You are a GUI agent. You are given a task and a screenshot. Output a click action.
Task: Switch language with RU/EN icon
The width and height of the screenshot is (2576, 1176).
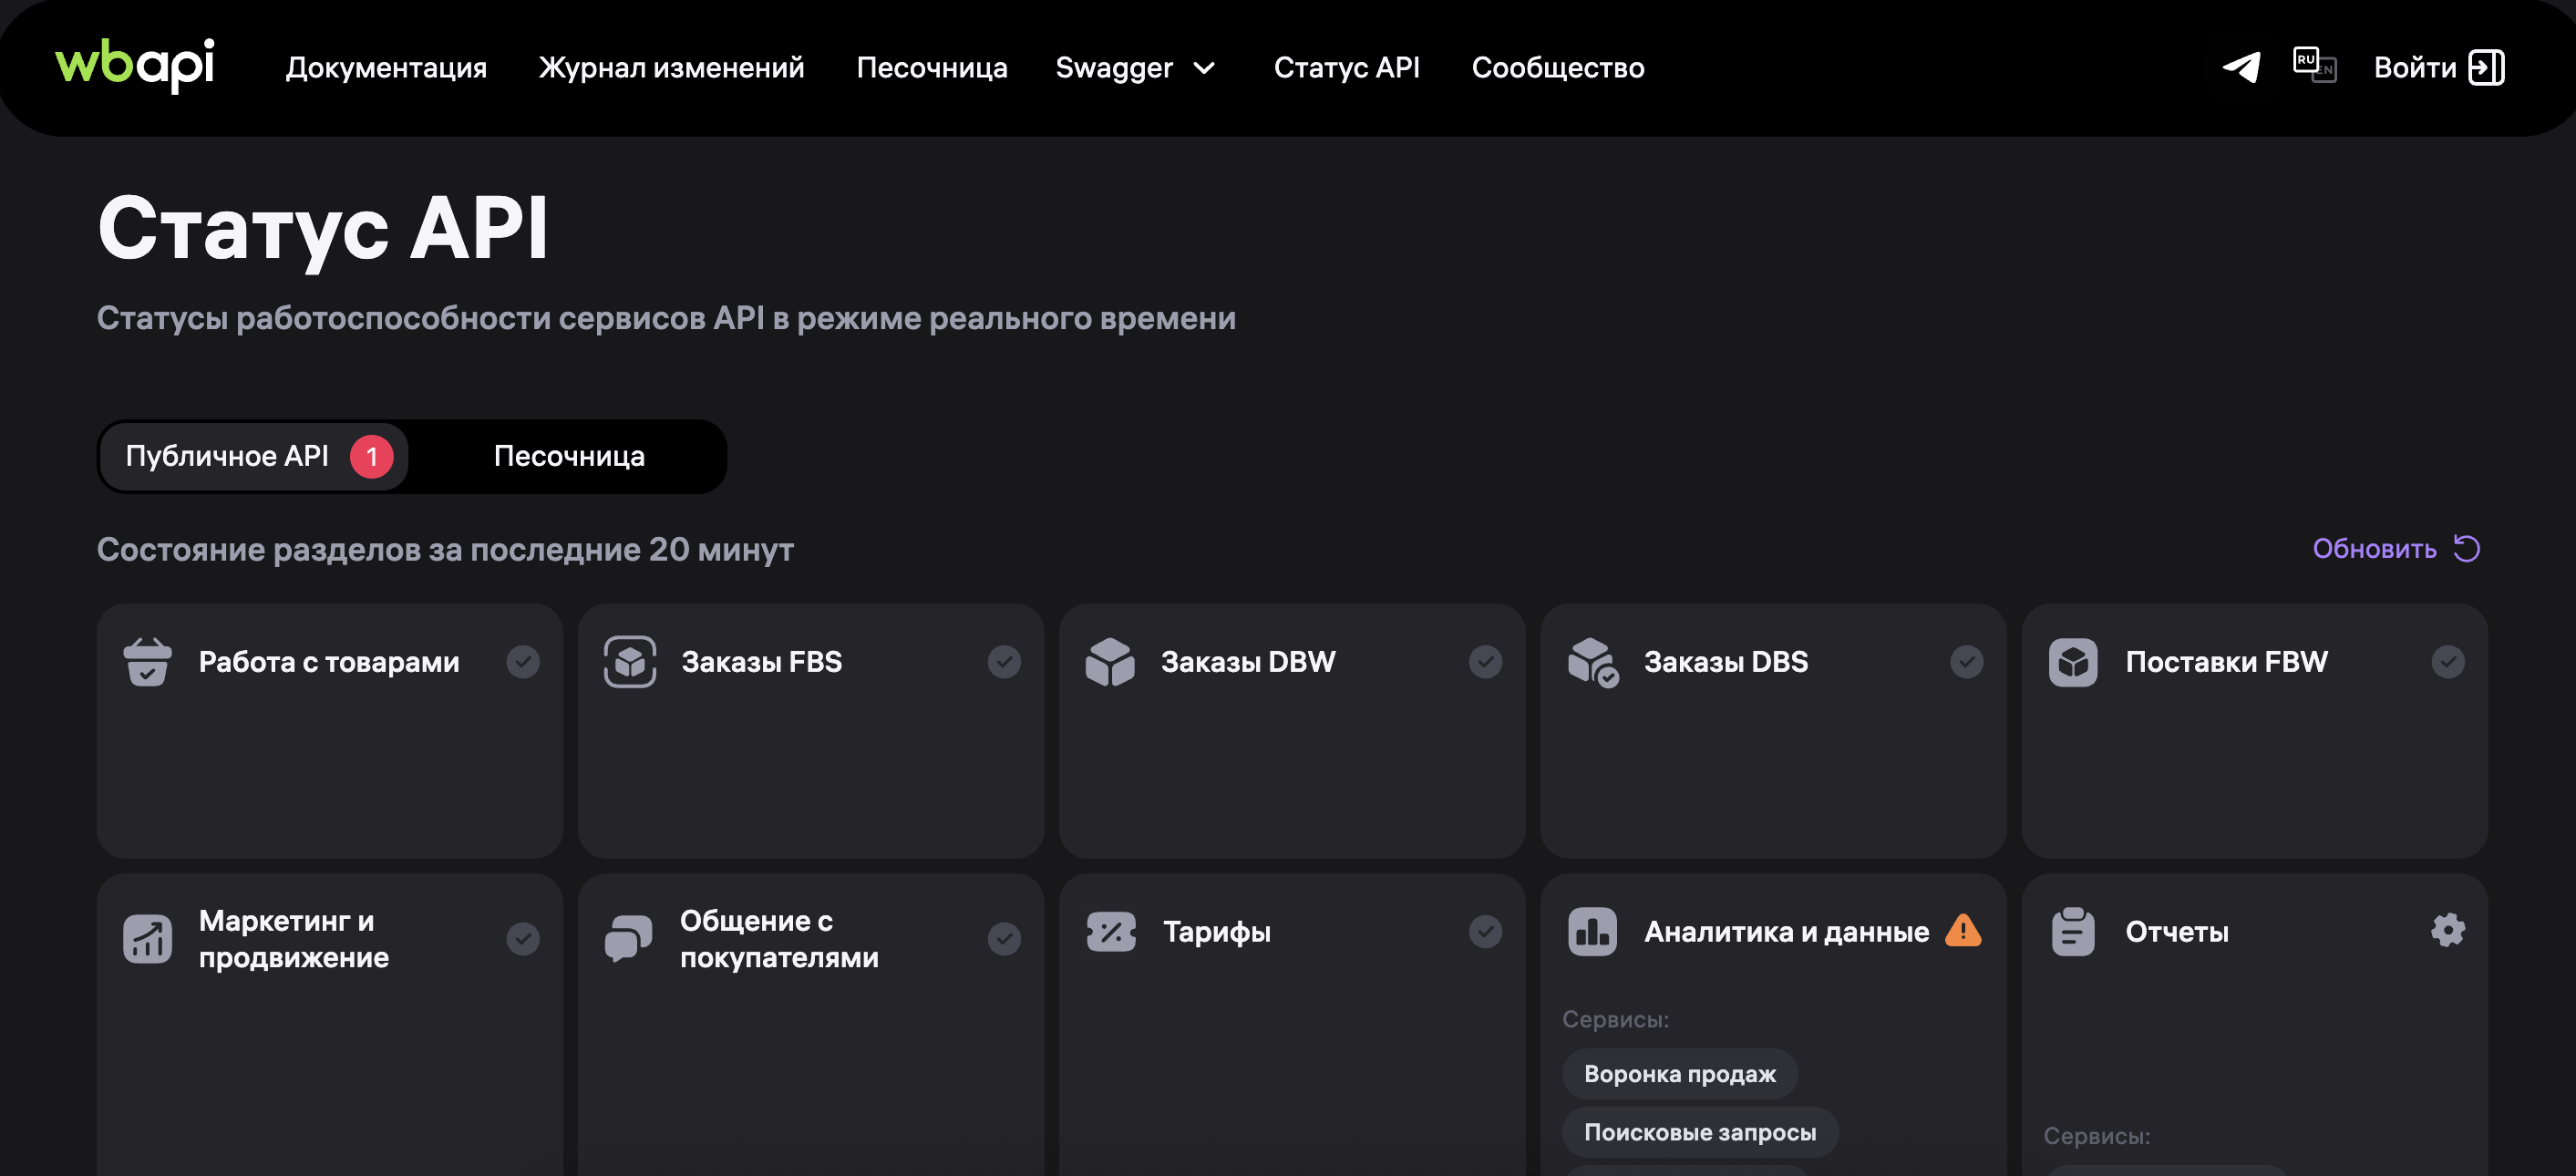(2314, 66)
